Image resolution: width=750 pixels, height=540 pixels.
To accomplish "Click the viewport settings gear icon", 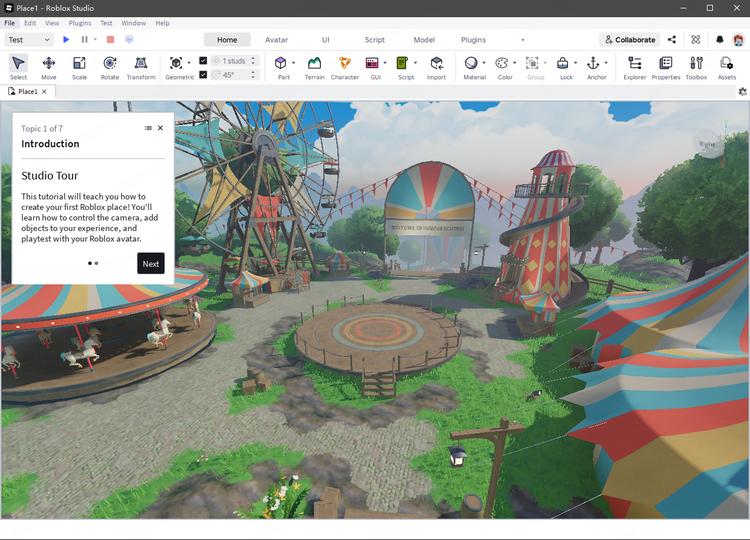I will point(742,91).
